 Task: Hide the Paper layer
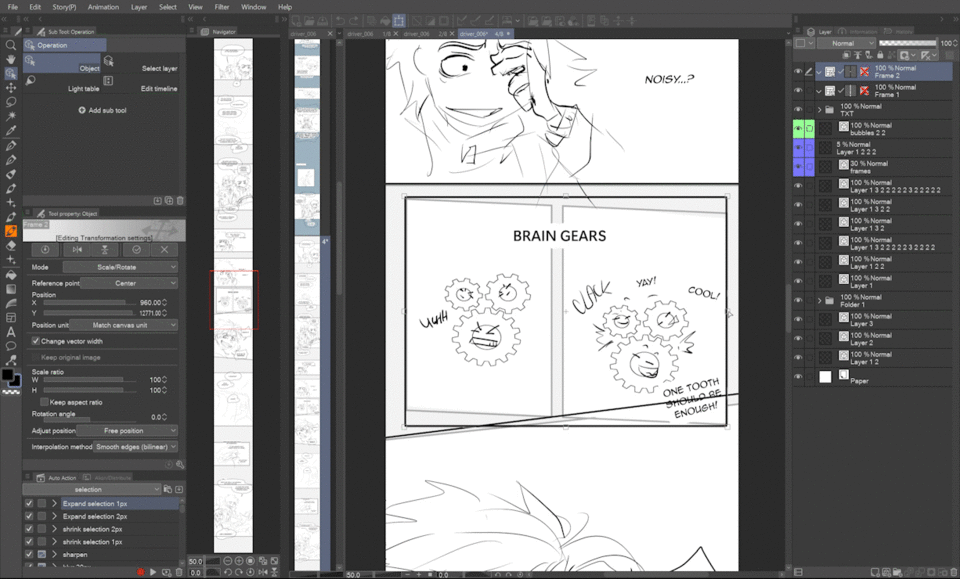click(x=798, y=377)
